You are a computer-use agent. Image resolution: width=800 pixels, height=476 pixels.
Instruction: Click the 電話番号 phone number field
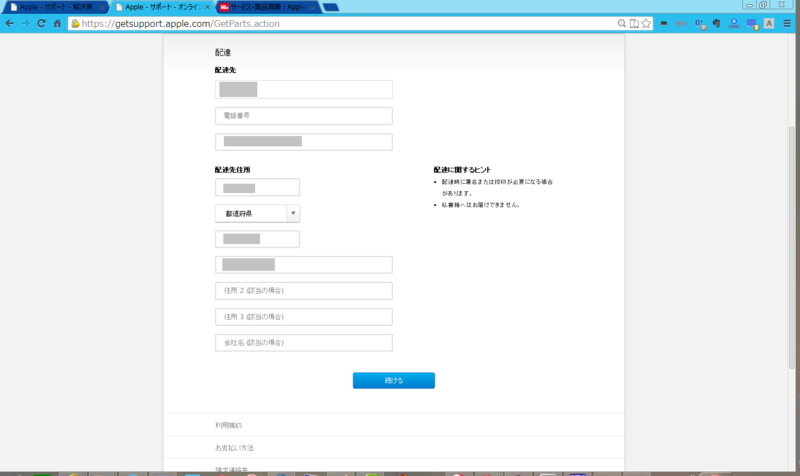[304, 116]
